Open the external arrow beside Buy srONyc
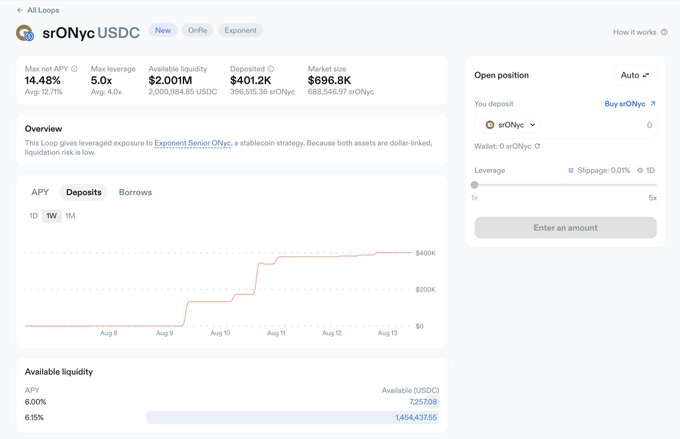 pyautogui.click(x=653, y=104)
